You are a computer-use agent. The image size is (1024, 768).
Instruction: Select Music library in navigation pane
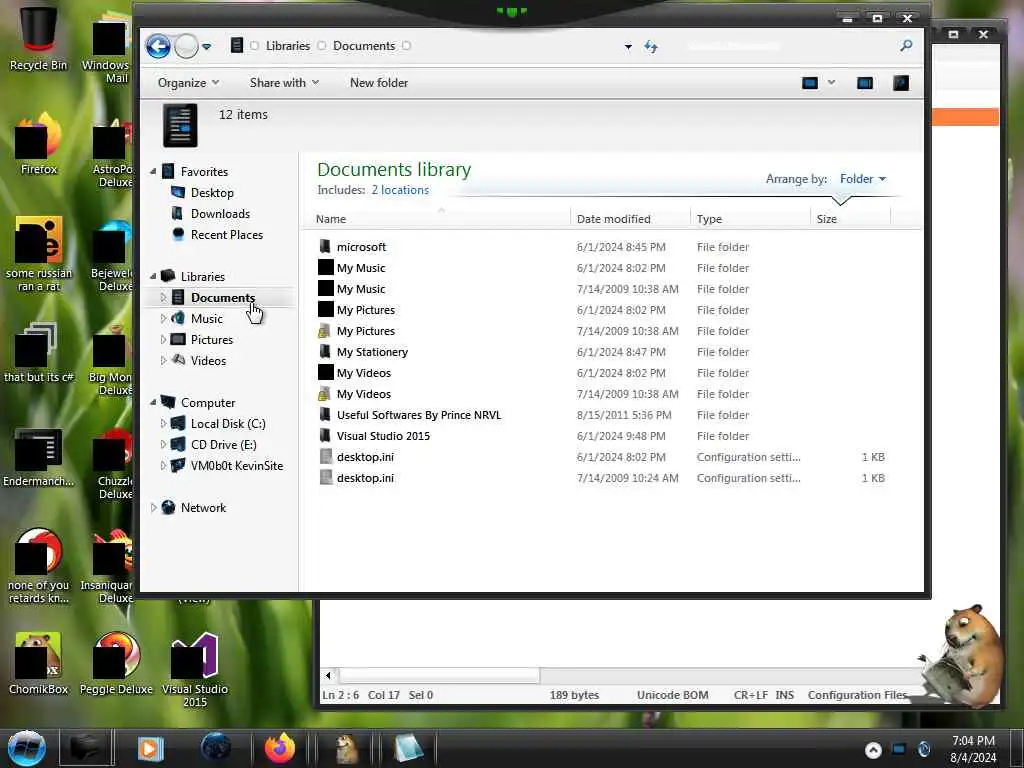(206, 319)
